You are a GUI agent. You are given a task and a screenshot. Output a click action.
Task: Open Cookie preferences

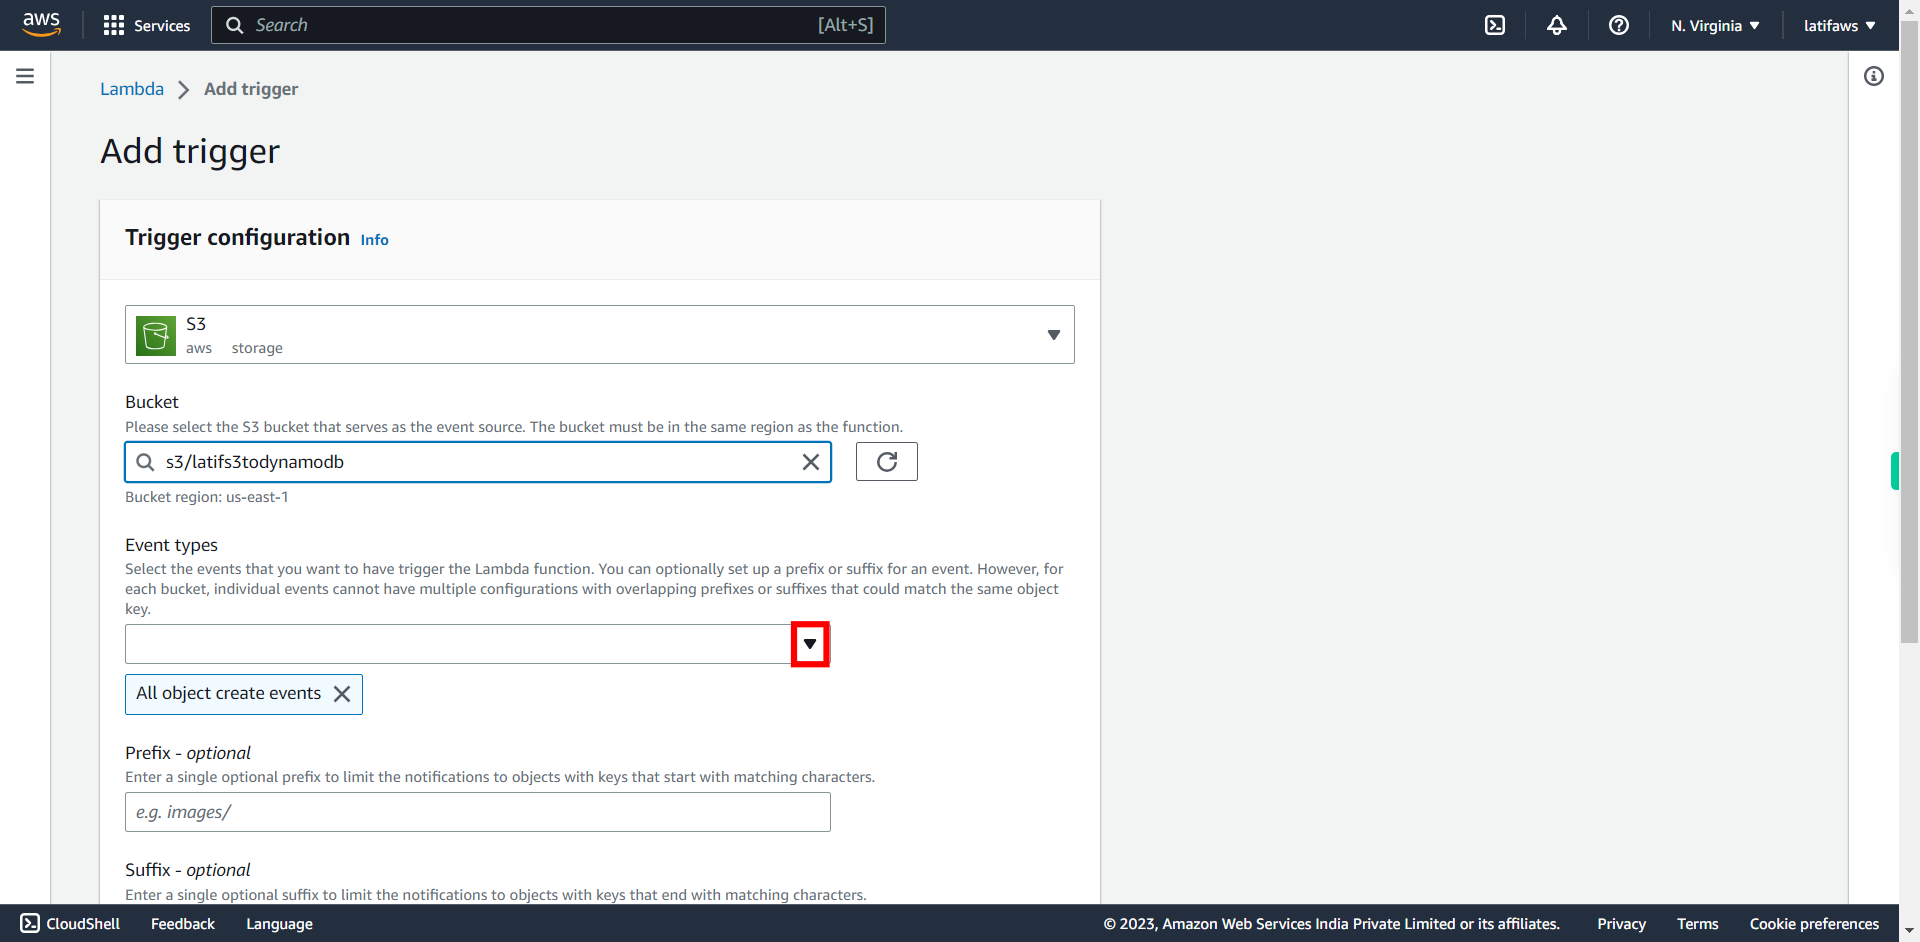tap(1814, 924)
